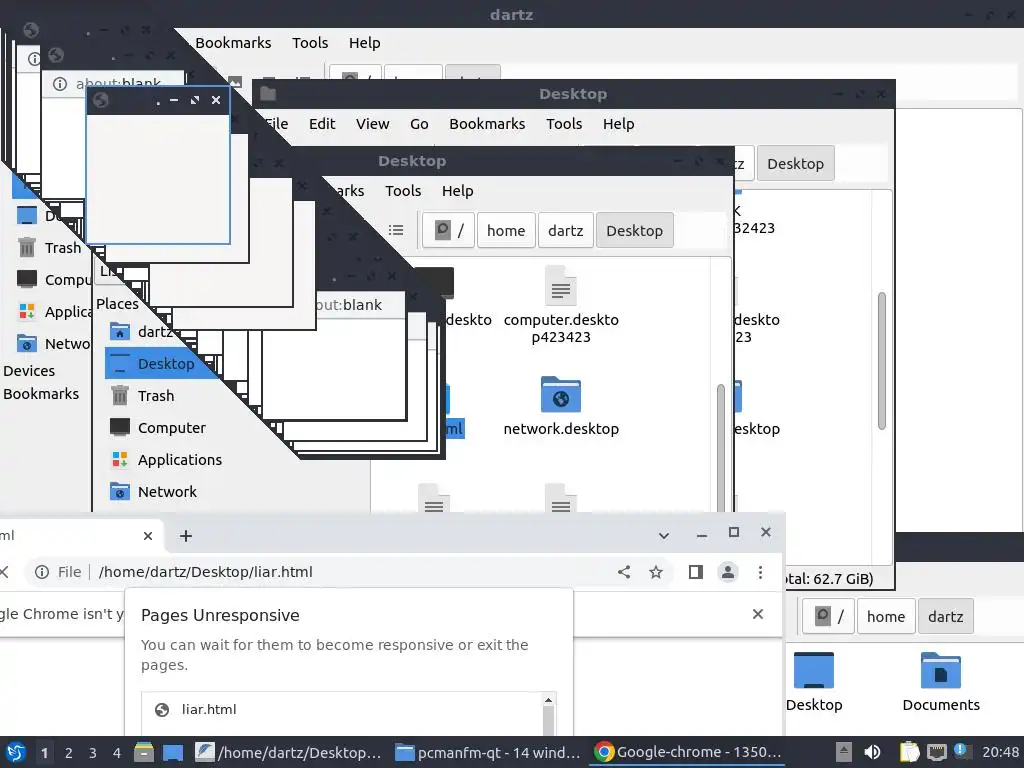
Task: Open Tools menu in back Desktop window
Action: [564, 123]
